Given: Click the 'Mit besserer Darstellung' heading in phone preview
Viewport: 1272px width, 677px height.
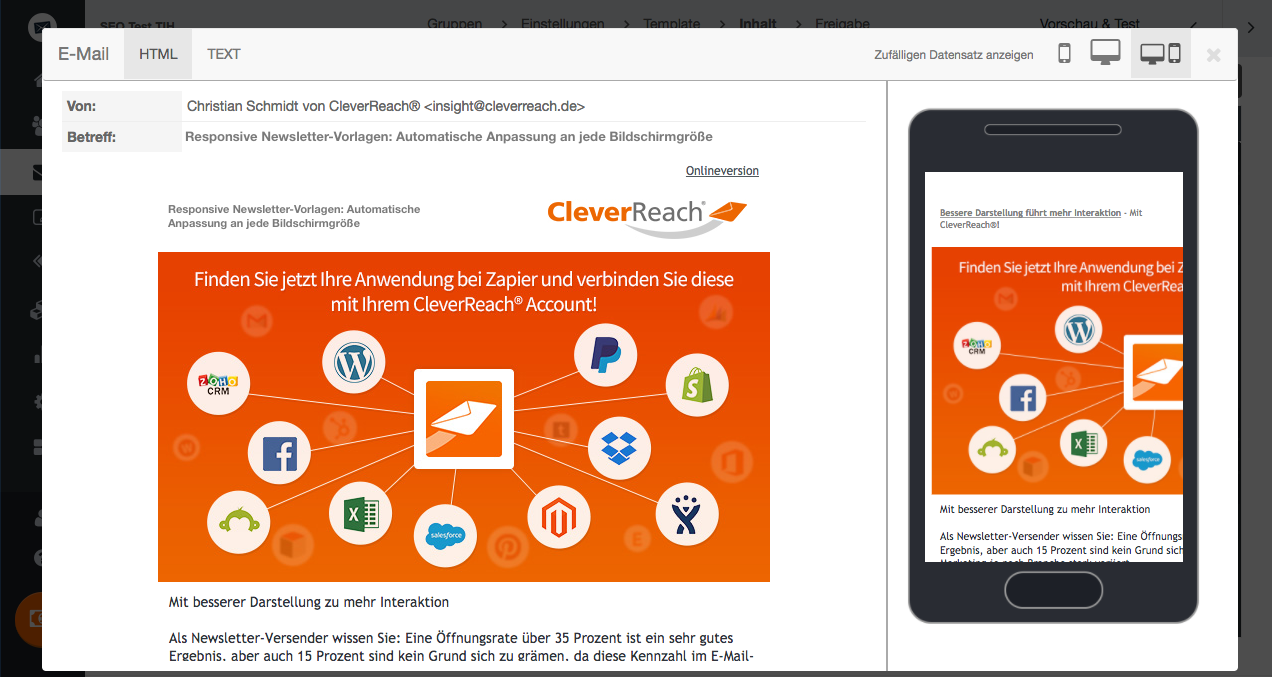Looking at the screenshot, I should (1045, 509).
